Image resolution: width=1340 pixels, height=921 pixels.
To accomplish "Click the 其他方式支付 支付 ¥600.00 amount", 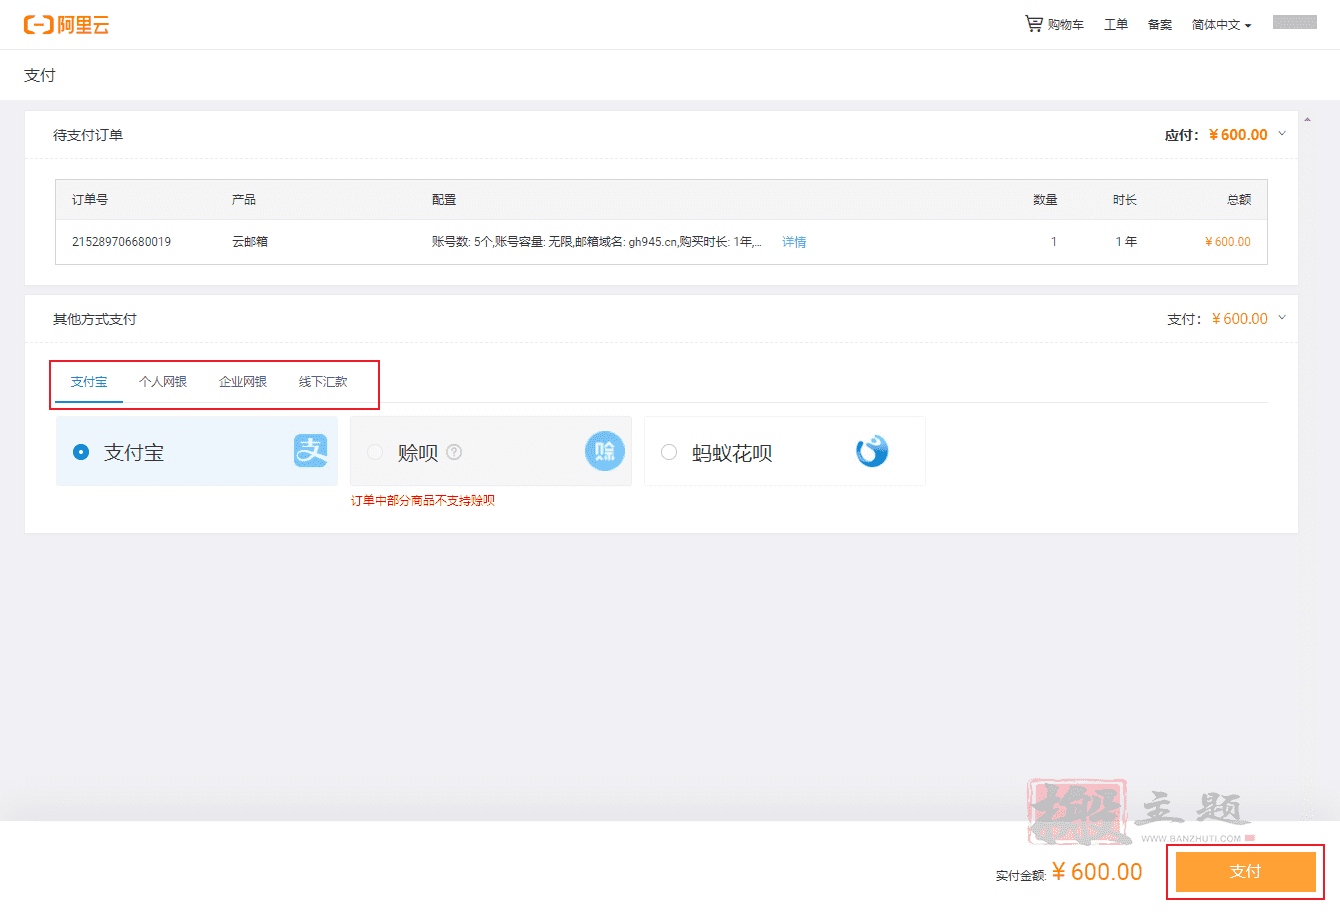I will (1240, 319).
